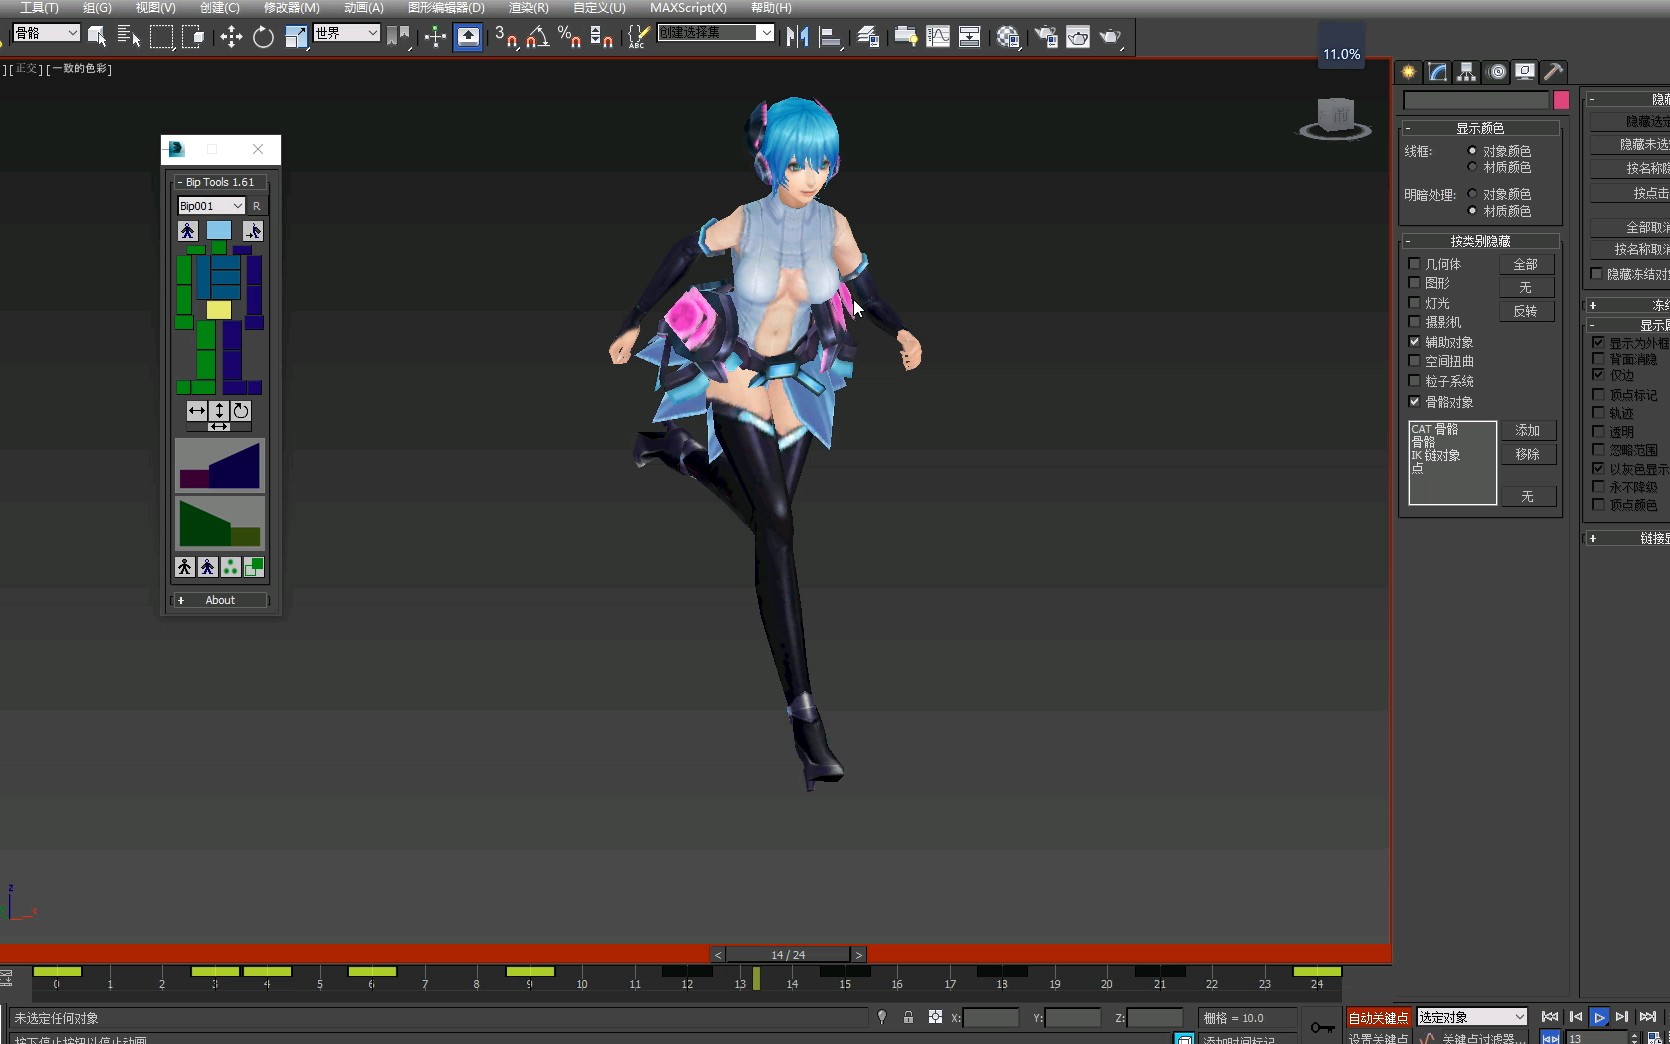Check the 图形 hide-by-category box

(x=1414, y=283)
